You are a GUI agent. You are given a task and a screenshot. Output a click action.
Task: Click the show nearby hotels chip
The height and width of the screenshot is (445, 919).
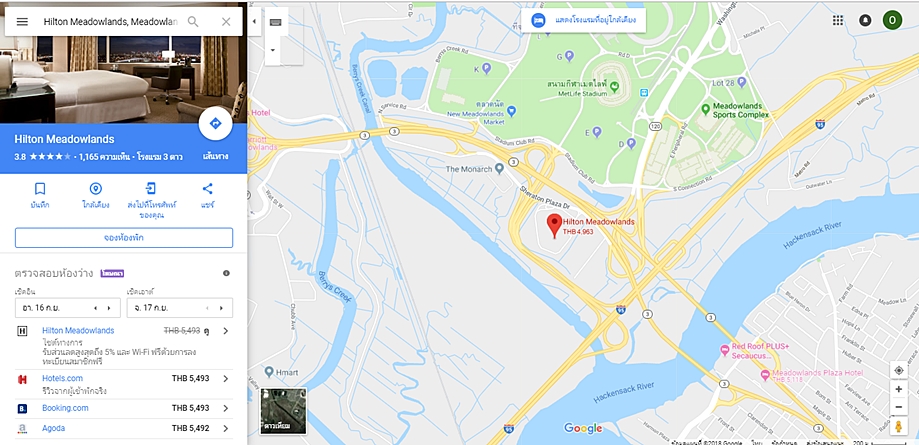(x=584, y=21)
